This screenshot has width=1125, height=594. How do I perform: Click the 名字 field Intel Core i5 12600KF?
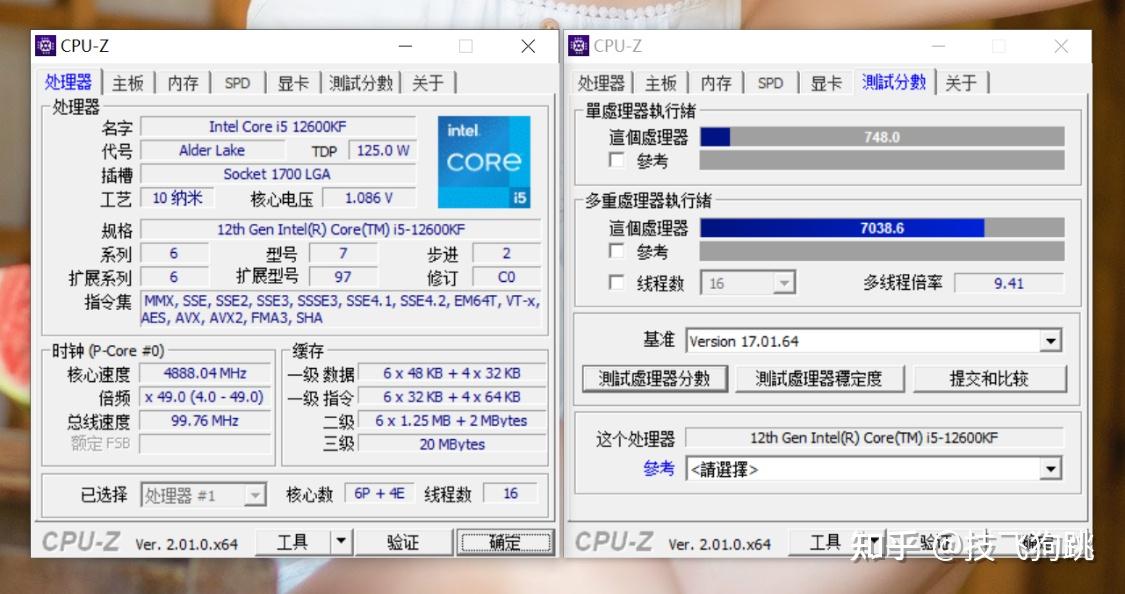tap(278, 127)
